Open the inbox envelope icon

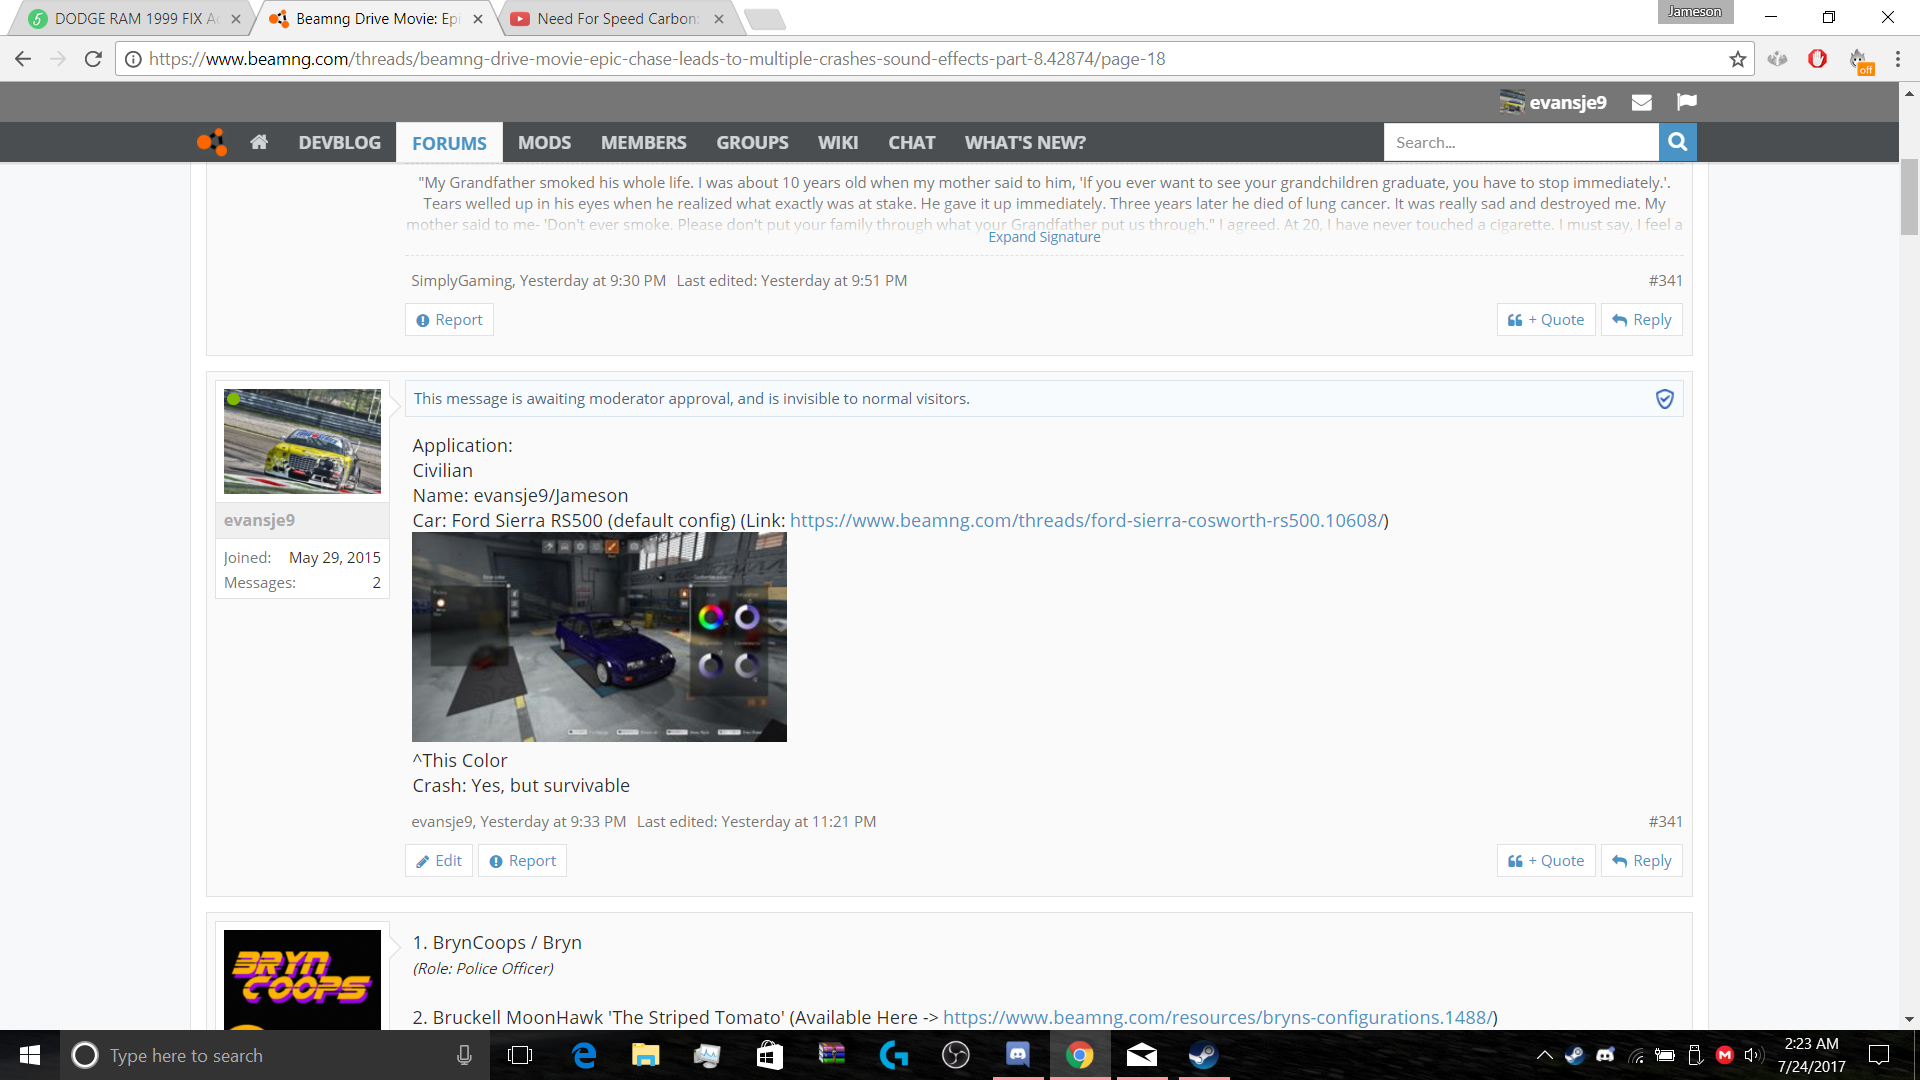[1641, 102]
